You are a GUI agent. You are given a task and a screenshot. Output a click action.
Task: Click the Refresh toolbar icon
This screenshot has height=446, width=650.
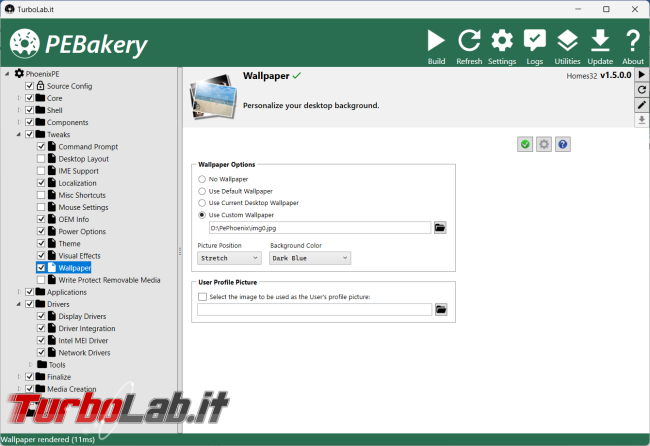coord(469,46)
